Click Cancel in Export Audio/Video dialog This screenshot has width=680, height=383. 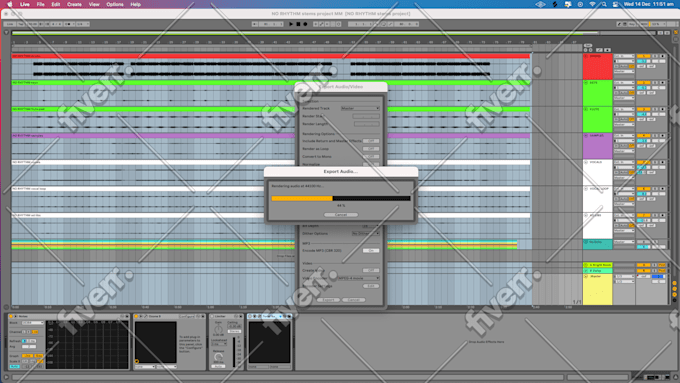pyautogui.click(x=354, y=300)
